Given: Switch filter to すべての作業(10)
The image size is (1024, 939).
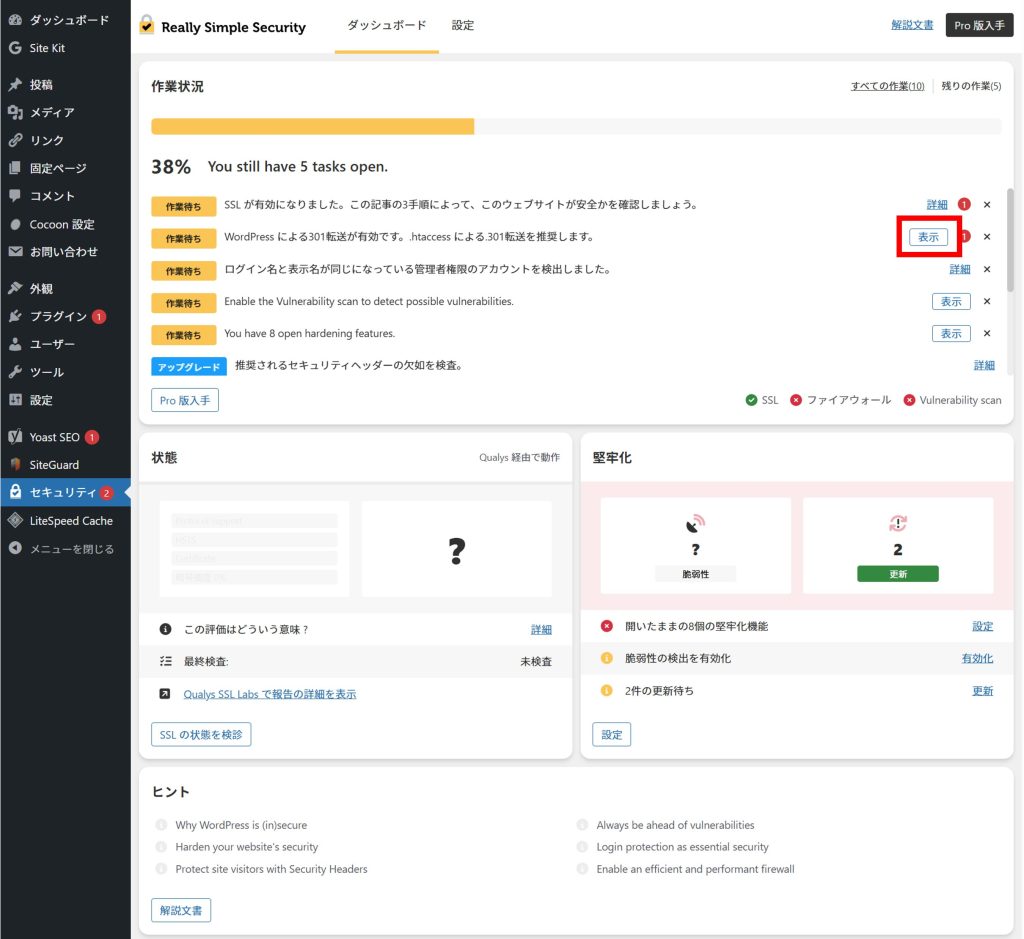Looking at the screenshot, I should (887, 86).
